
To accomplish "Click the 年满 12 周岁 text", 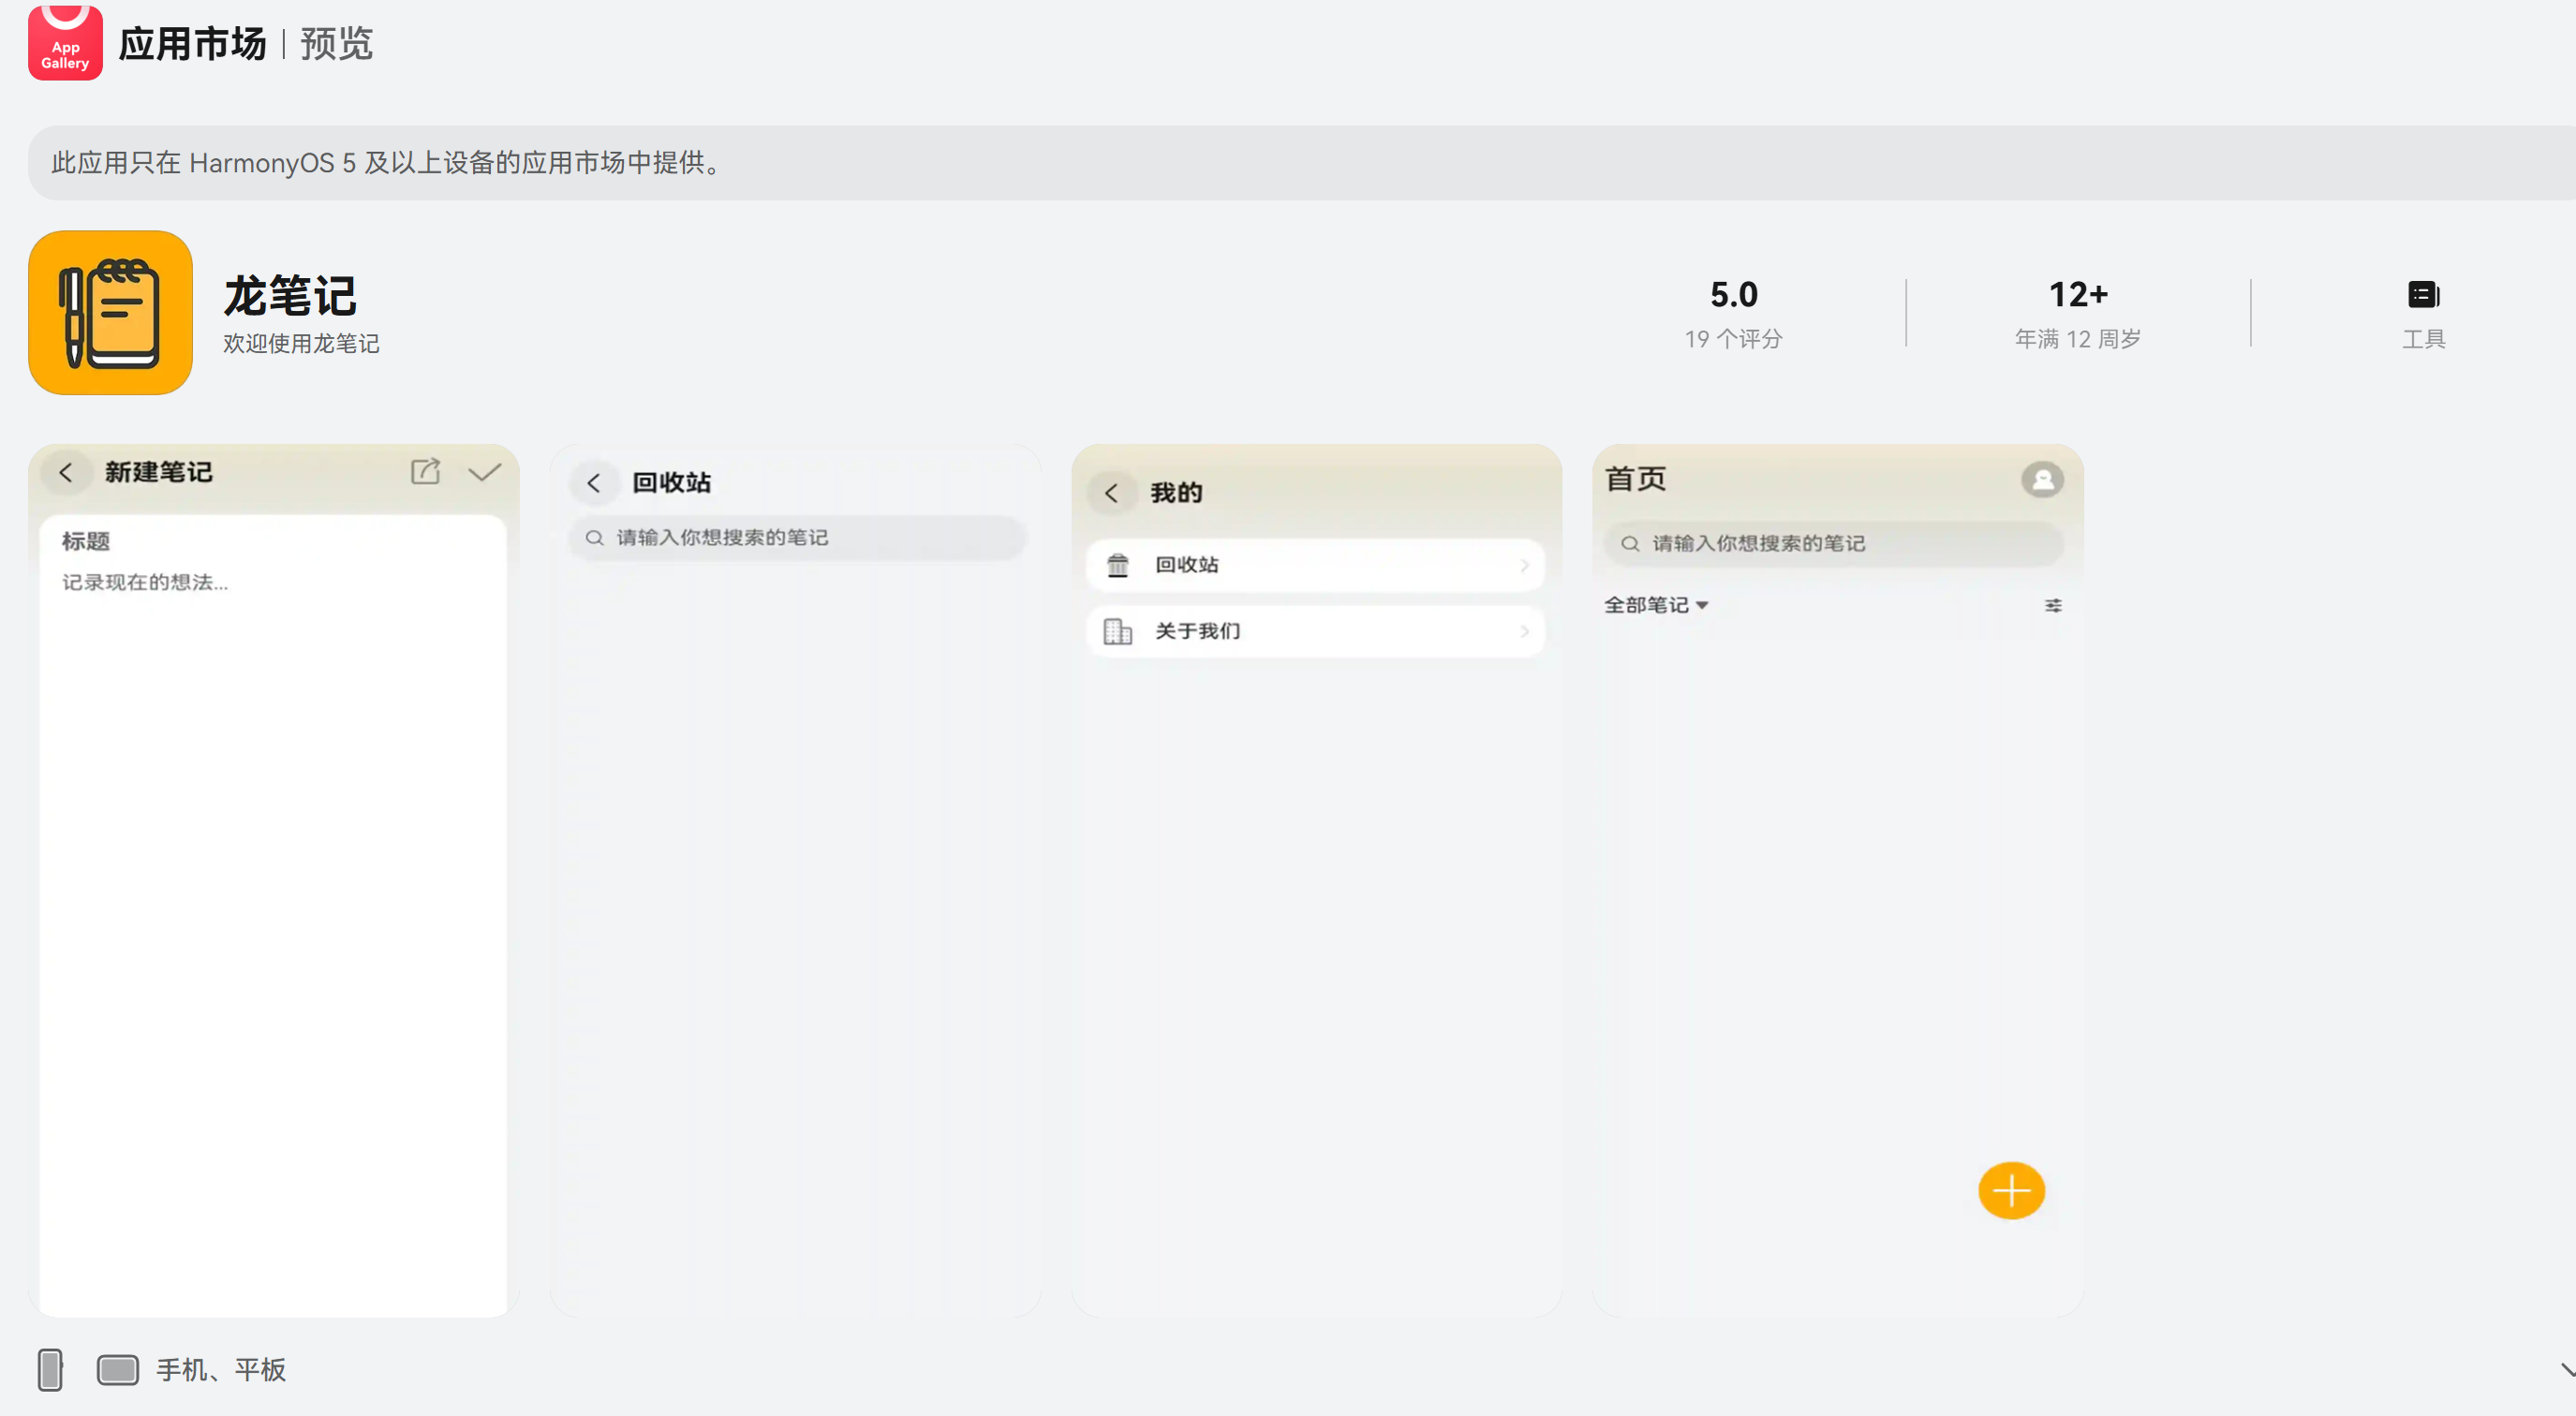I will (x=2078, y=339).
